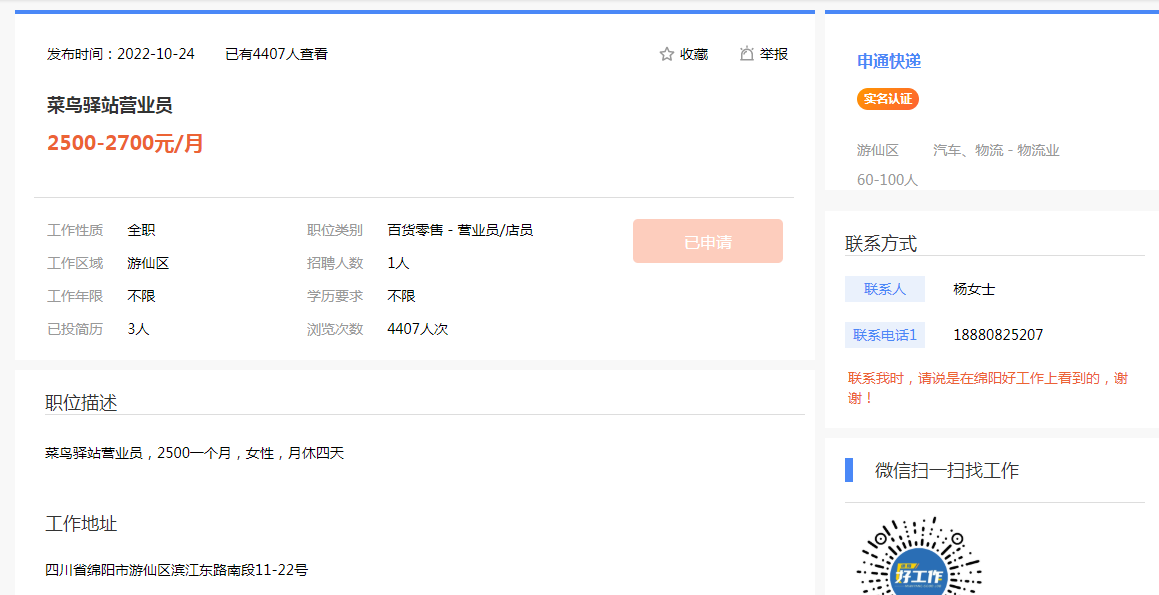Image resolution: width=1159 pixels, height=595 pixels.
Task: Click 百货零售 - 营业员/店员 category value
Action: pyautogui.click(x=460, y=230)
